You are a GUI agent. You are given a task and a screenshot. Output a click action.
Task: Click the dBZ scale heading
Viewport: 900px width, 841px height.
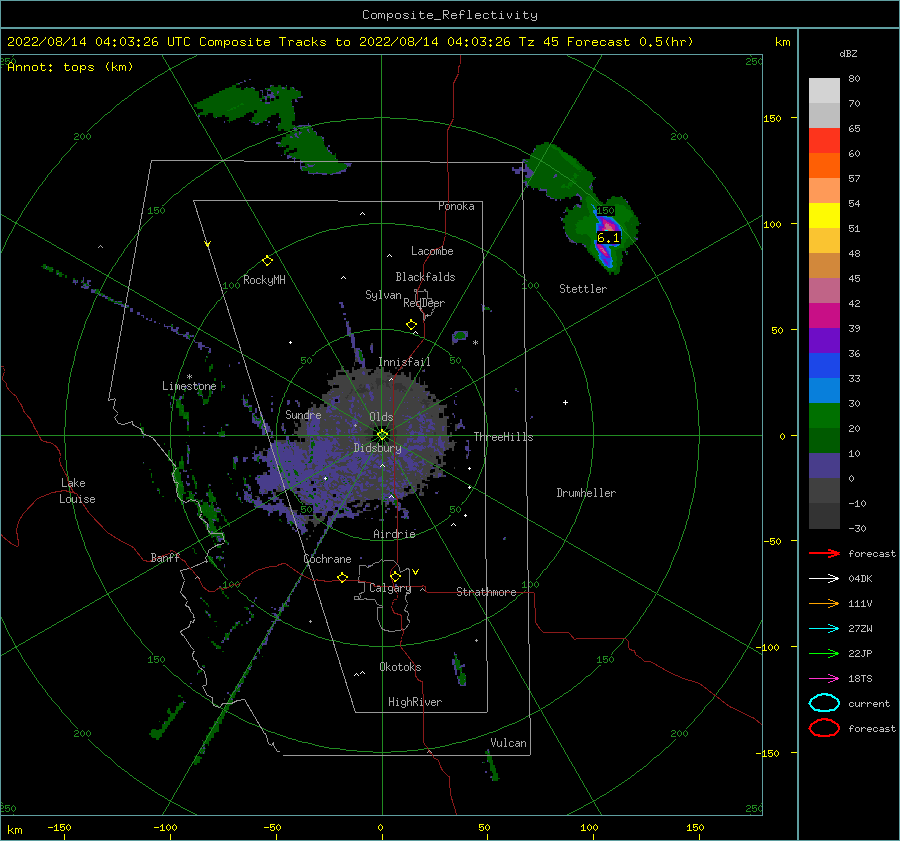pos(848,53)
